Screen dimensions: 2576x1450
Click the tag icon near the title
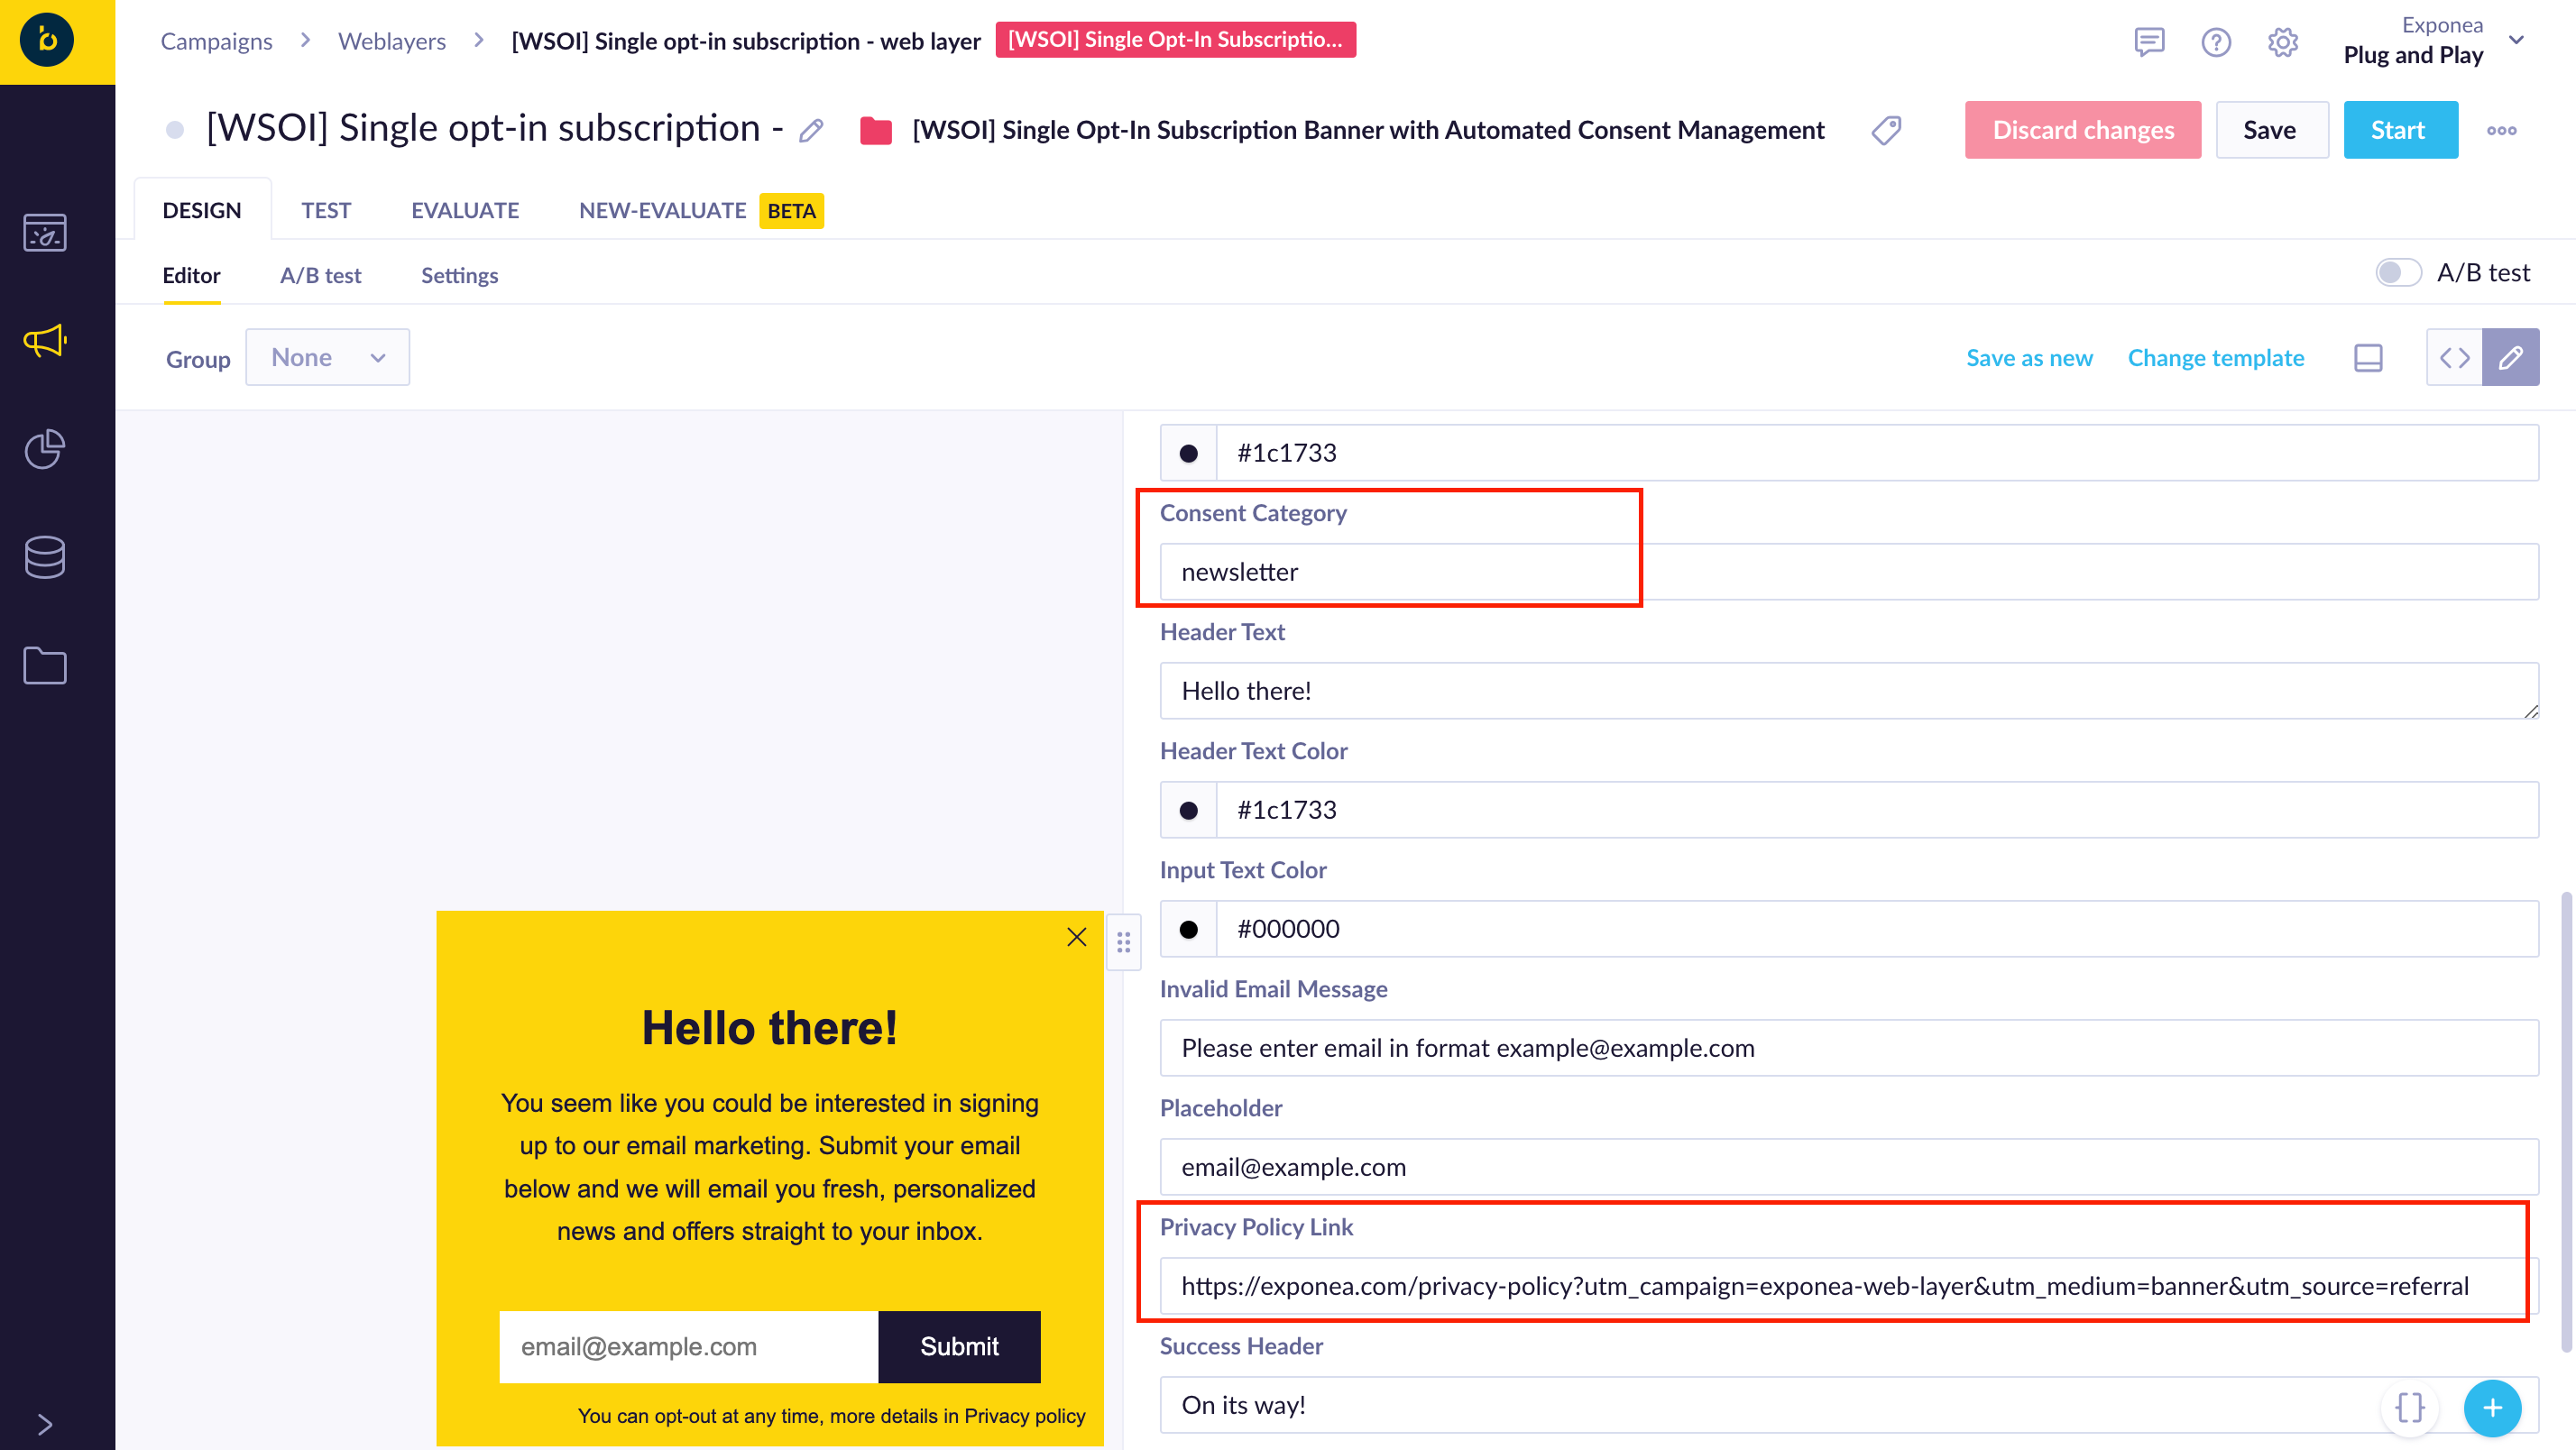coord(1886,130)
